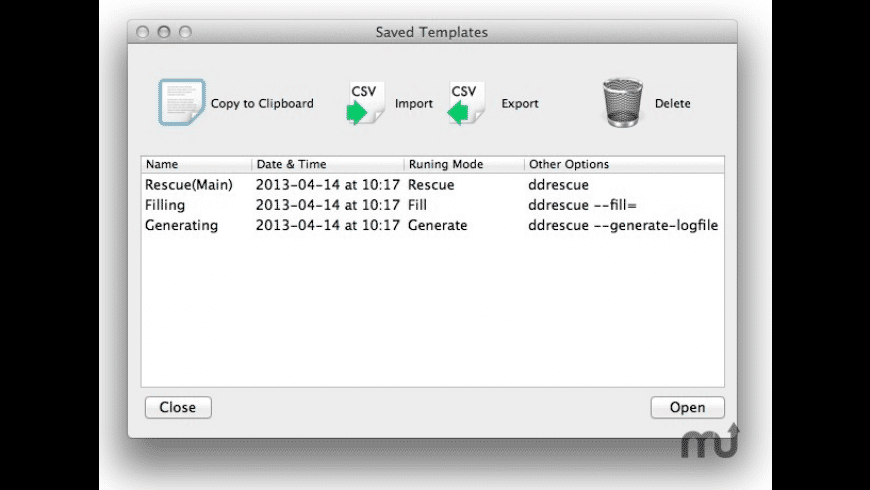Click the window minimize traffic-light button
The image size is (870, 490).
[x=164, y=32]
